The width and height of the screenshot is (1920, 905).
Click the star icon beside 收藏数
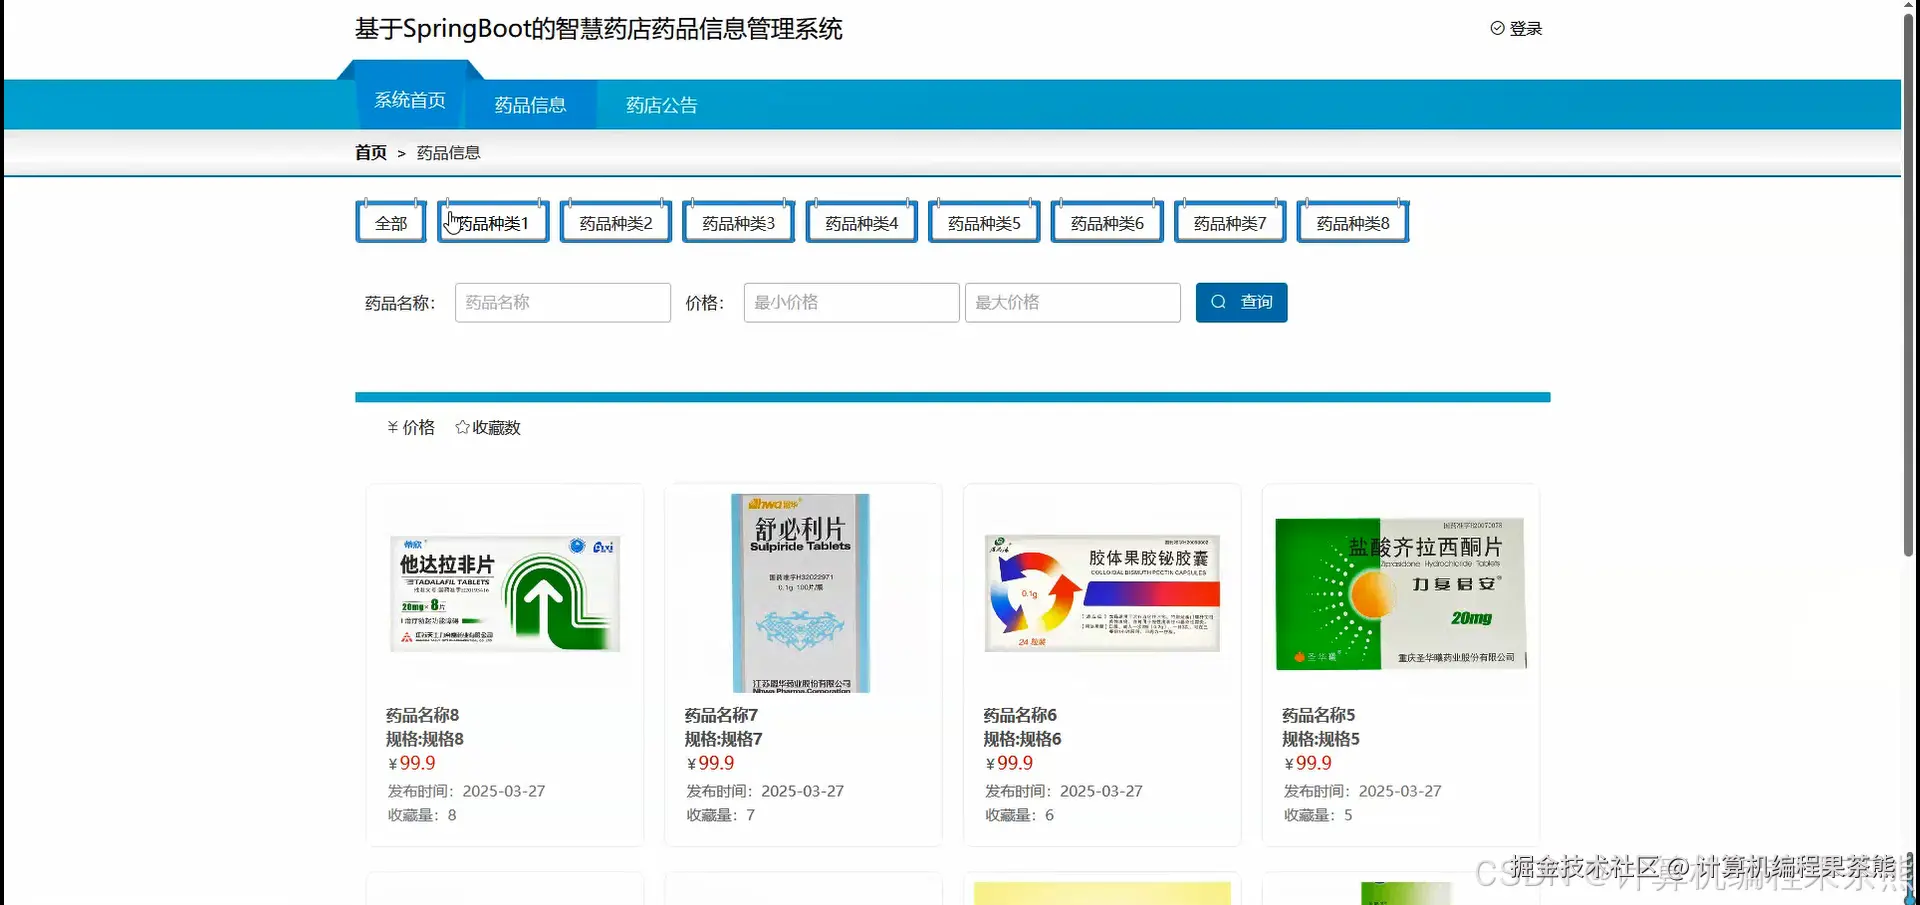point(462,427)
